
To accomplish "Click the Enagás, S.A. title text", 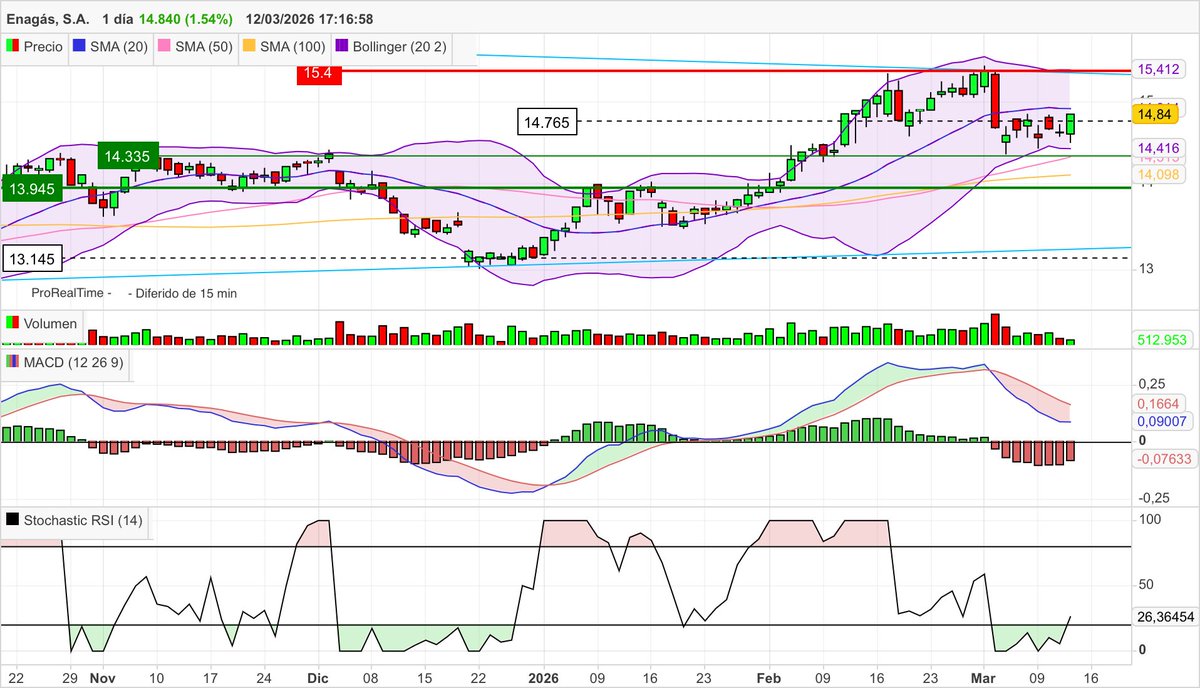I will tap(47, 19).
